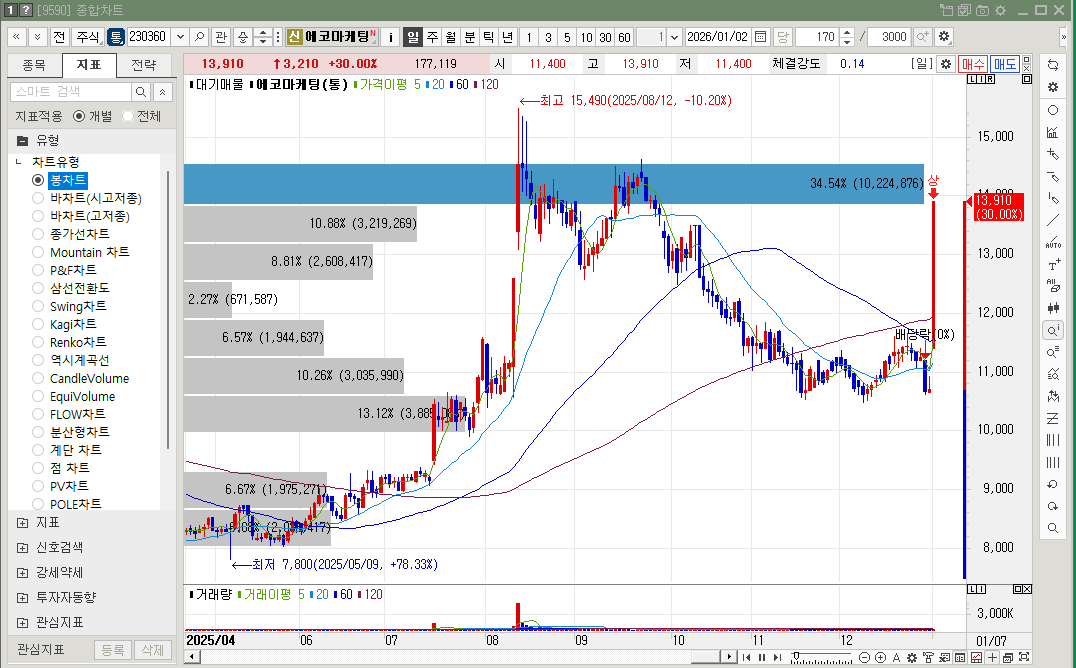Click the gear settings icon in title bar

(1001, 10)
